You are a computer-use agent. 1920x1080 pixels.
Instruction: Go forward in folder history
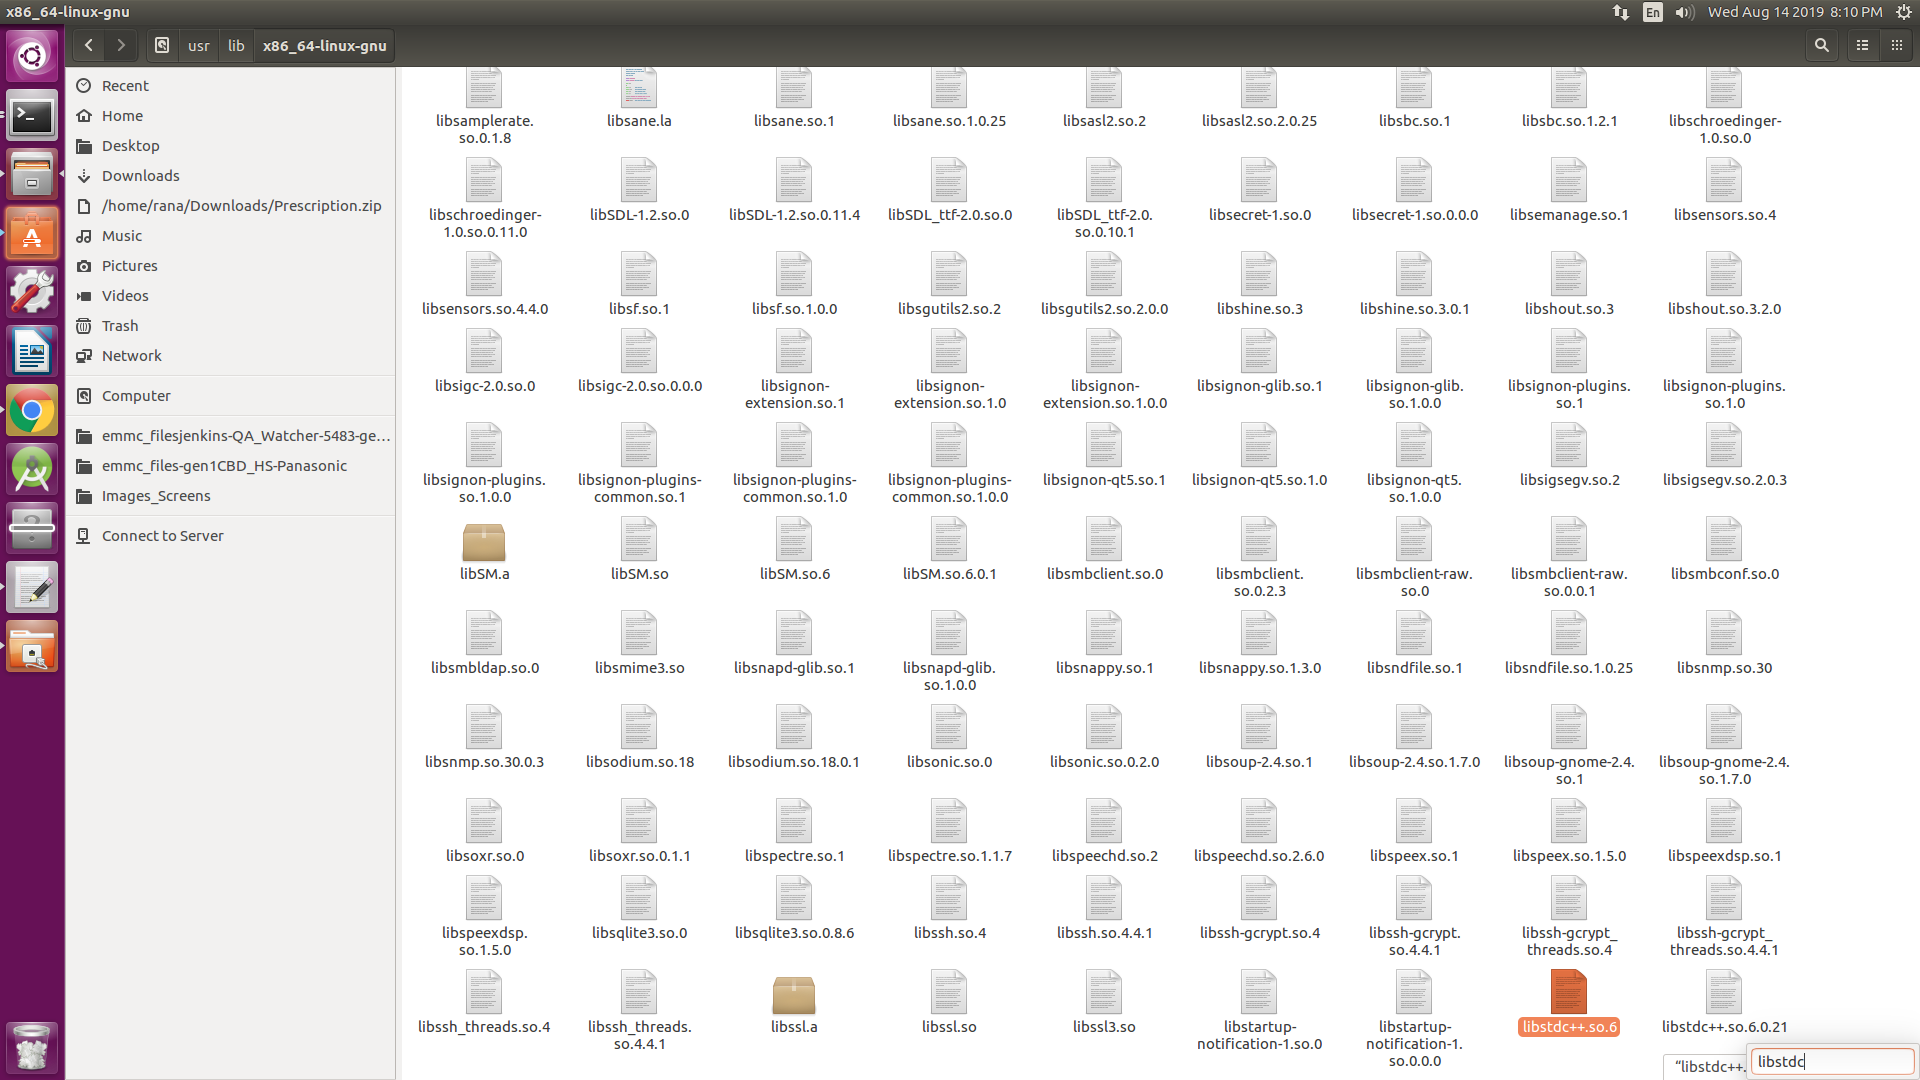[x=121, y=45]
